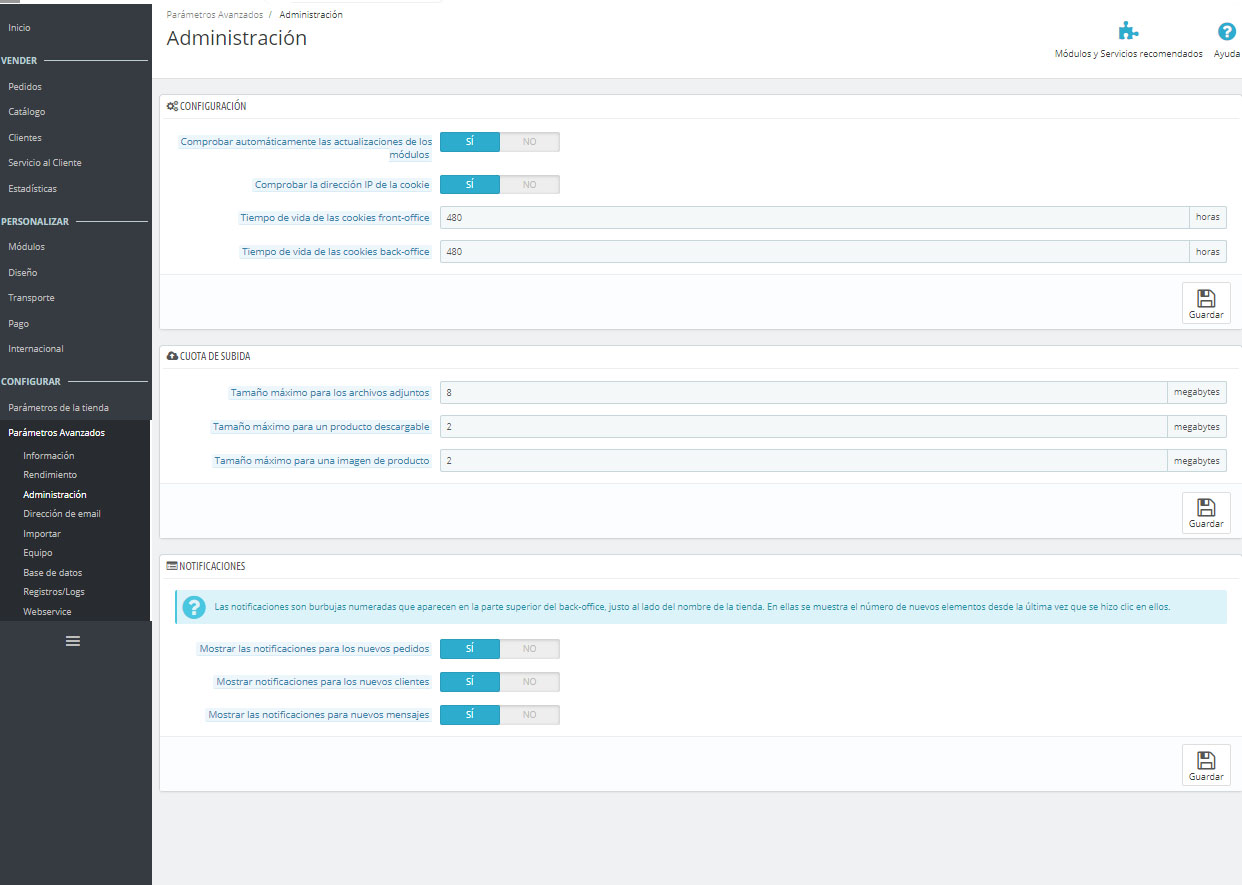This screenshot has height=885, width=1242.
Task: Go to Información submenu
Action: point(49,456)
